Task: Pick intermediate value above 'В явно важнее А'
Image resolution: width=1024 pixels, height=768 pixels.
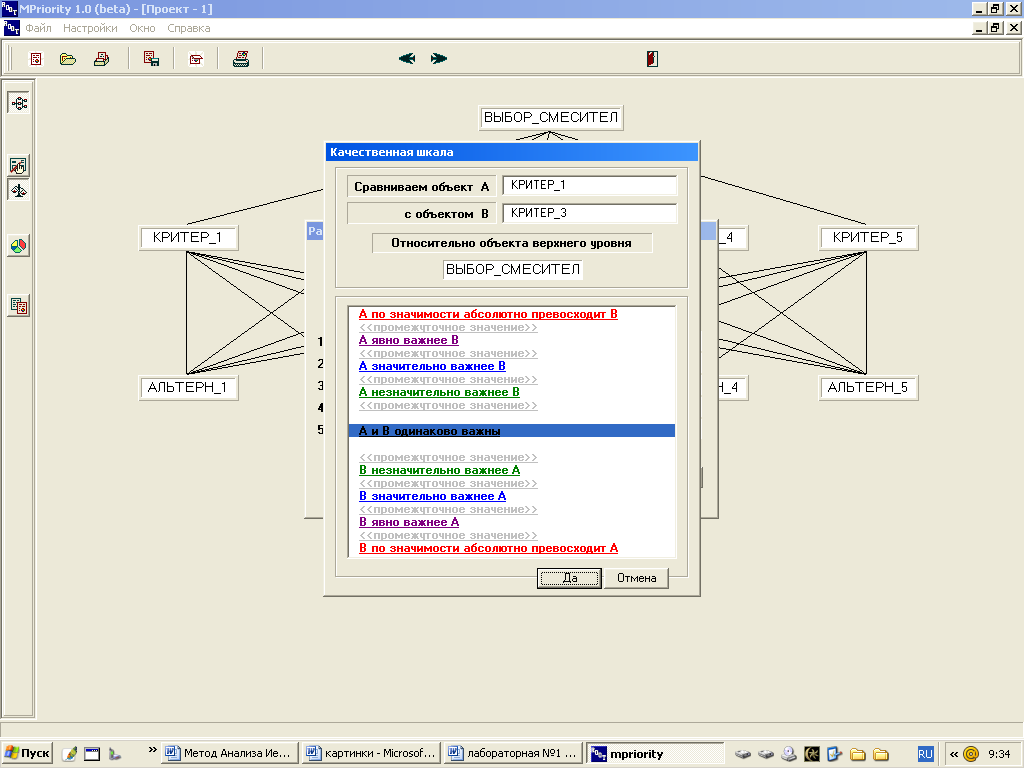Action: point(448,509)
